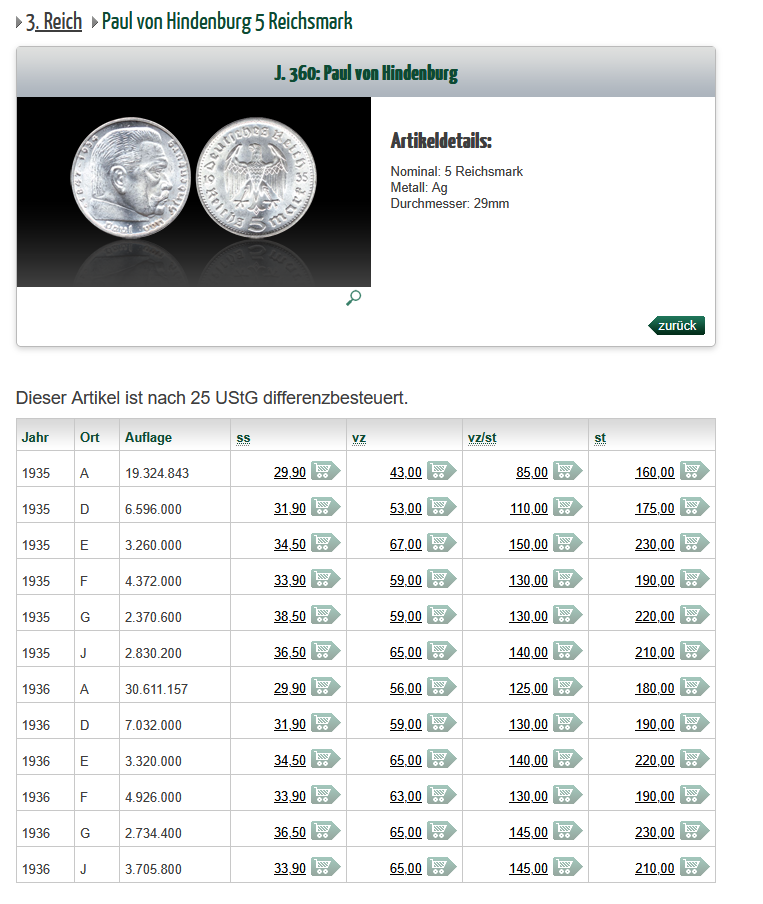
Task: Click mintage value 30.611.157
Action: pos(156,689)
